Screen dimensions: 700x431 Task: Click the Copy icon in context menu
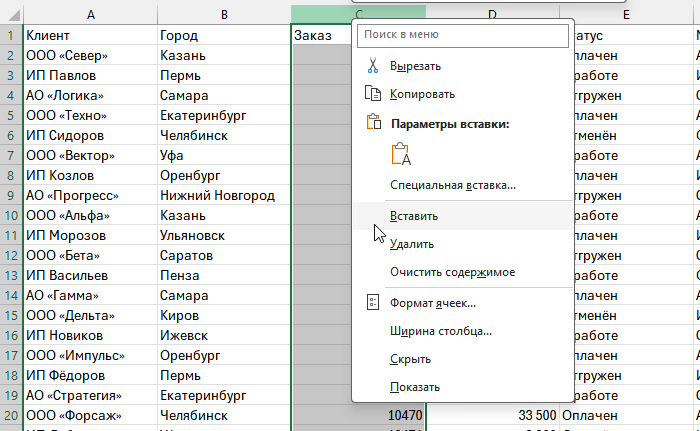point(374,94)
